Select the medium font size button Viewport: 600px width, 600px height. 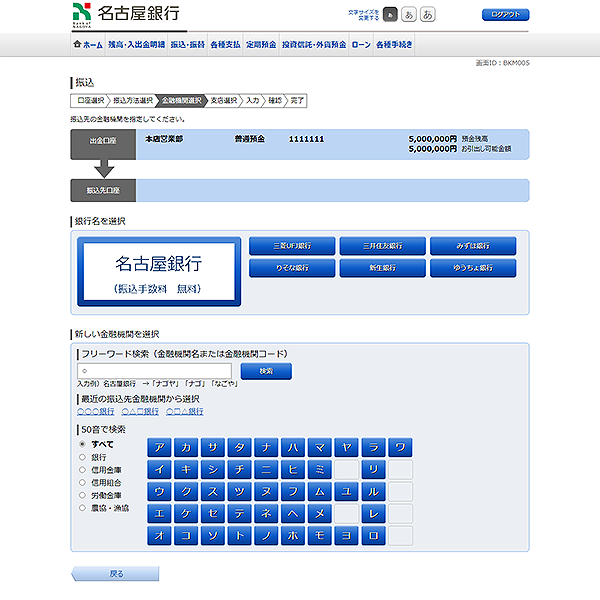point(409,15)
